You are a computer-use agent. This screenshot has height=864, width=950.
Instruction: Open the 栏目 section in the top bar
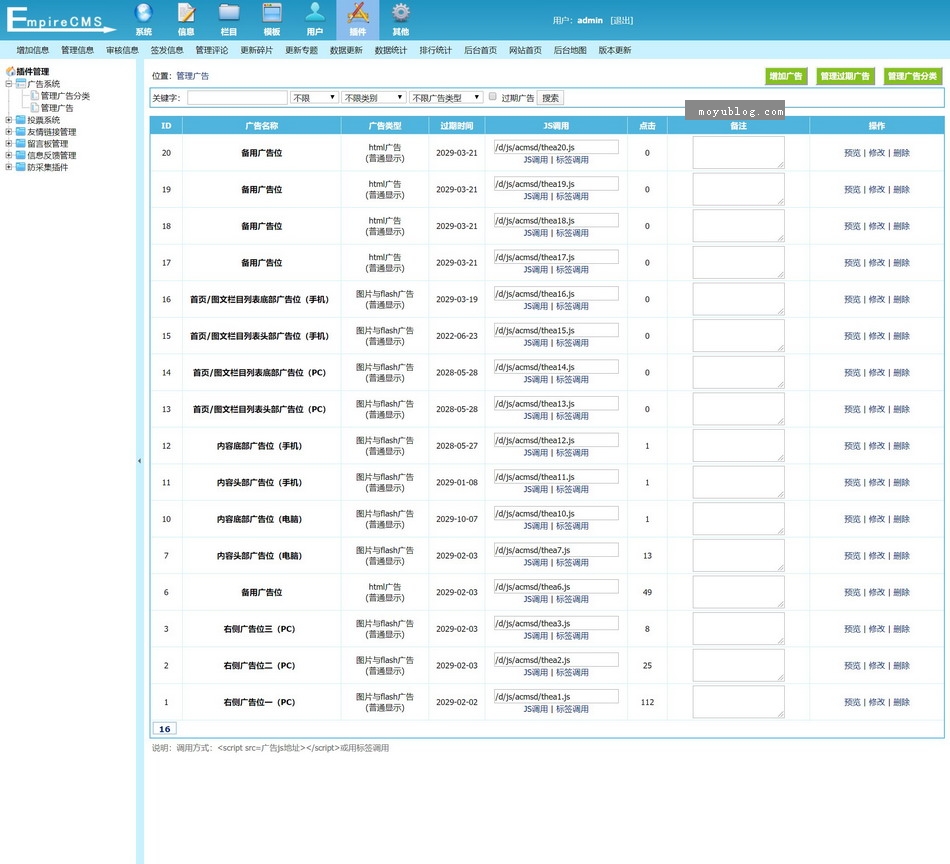click(229, 19)
